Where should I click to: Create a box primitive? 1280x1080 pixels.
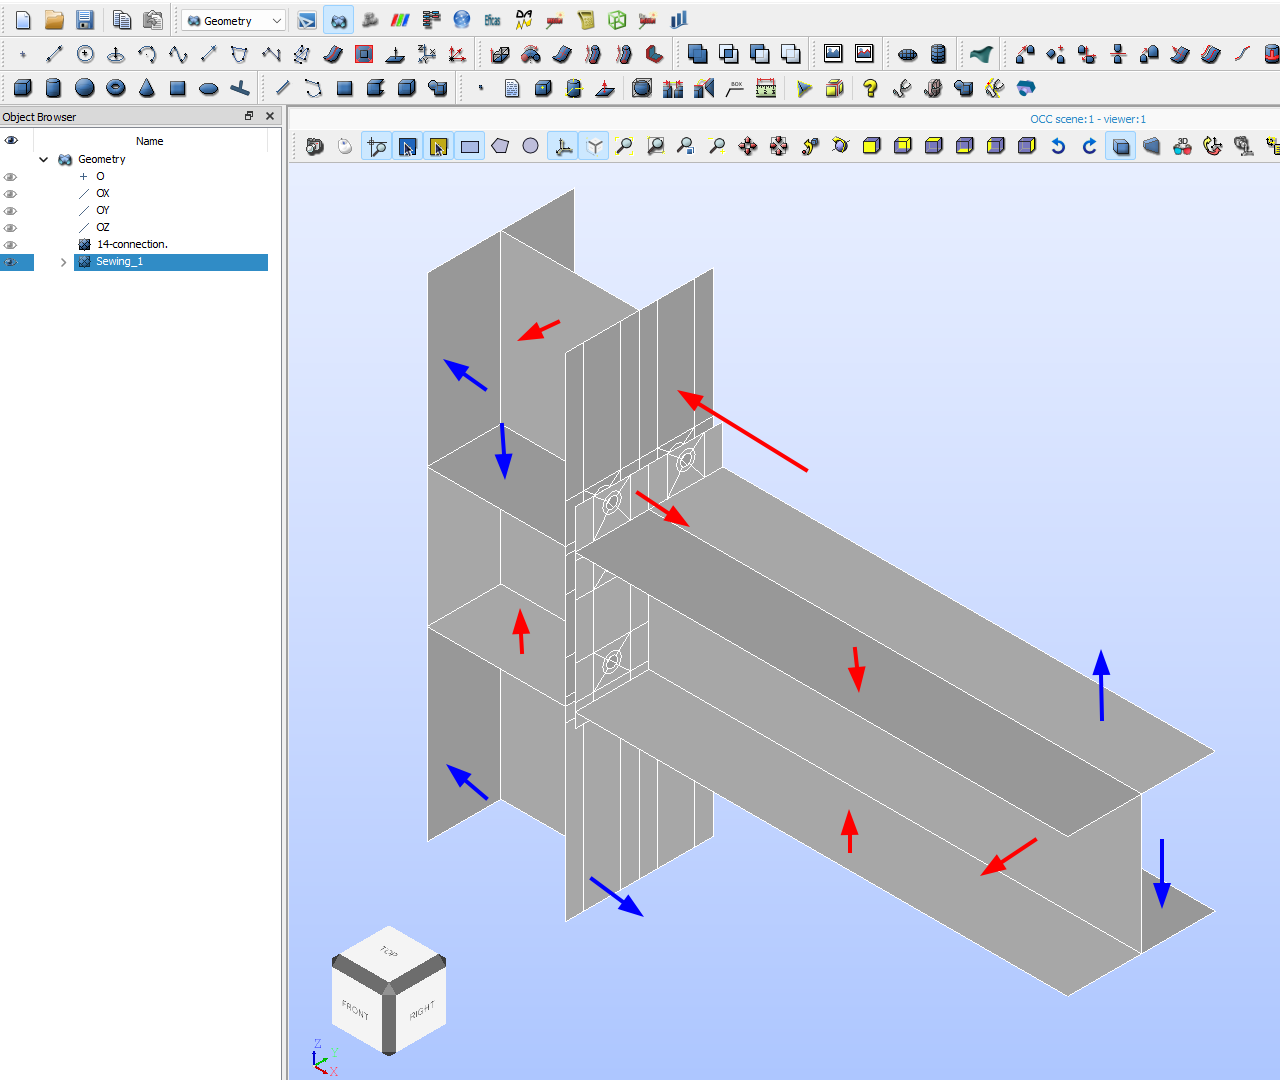[23, 88]
